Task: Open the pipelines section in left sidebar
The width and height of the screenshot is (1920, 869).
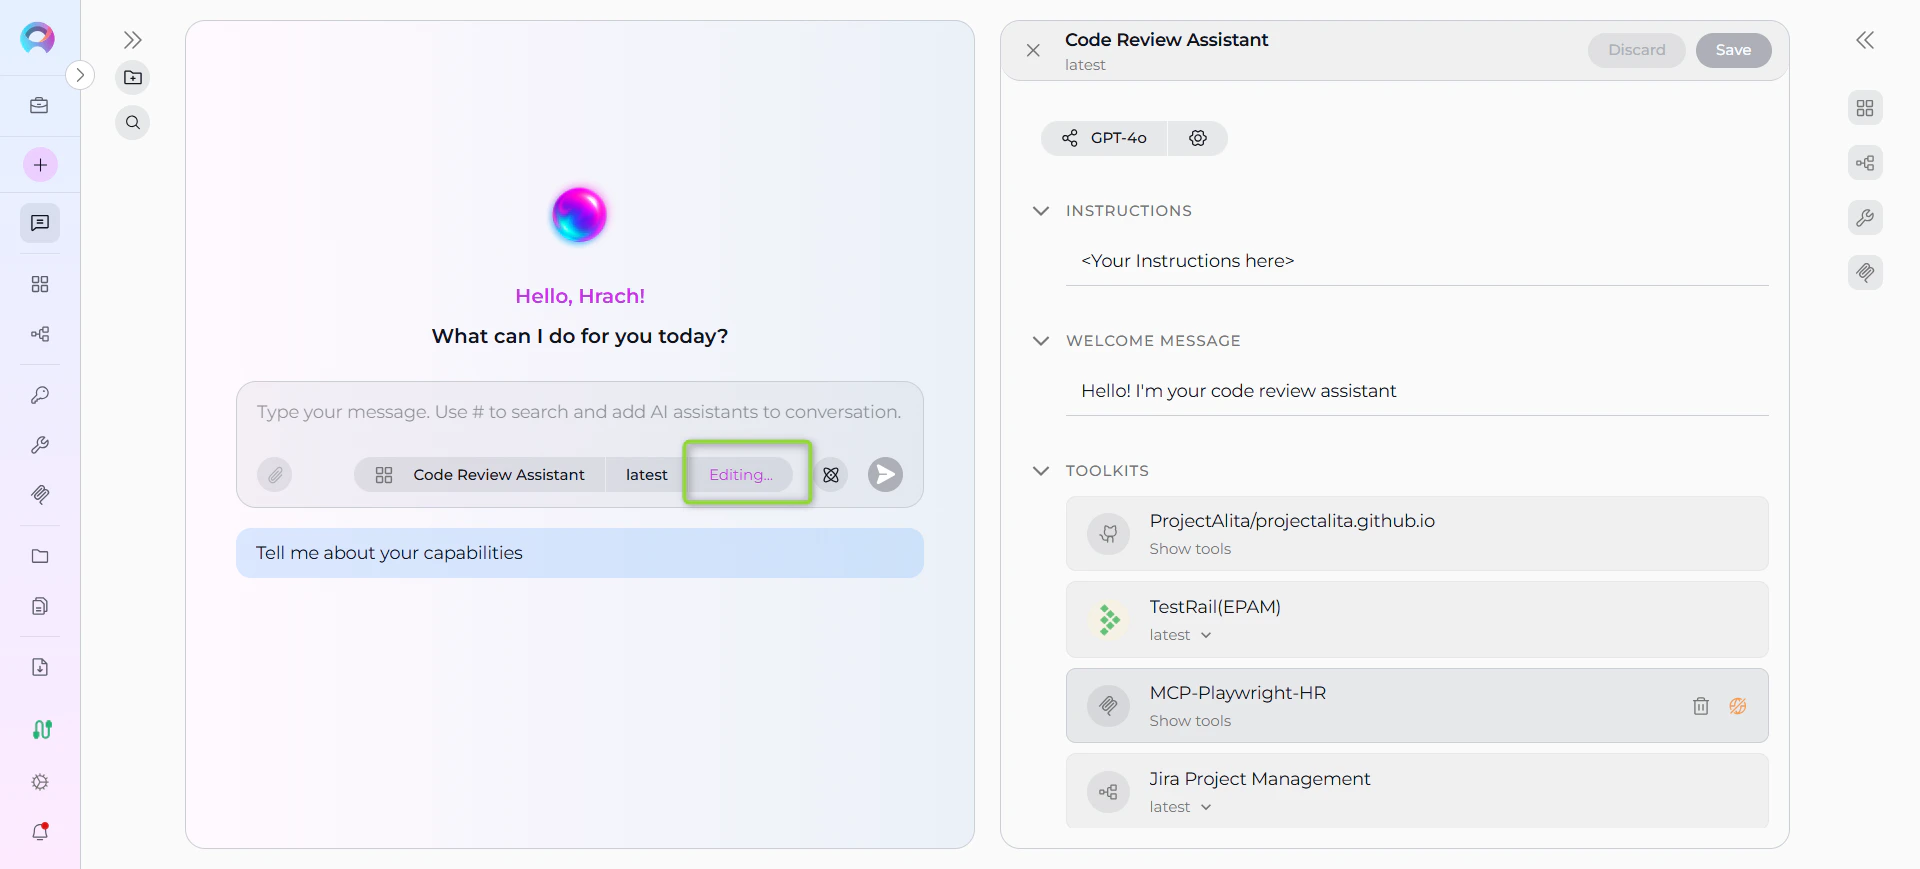Action: (40, 334)
